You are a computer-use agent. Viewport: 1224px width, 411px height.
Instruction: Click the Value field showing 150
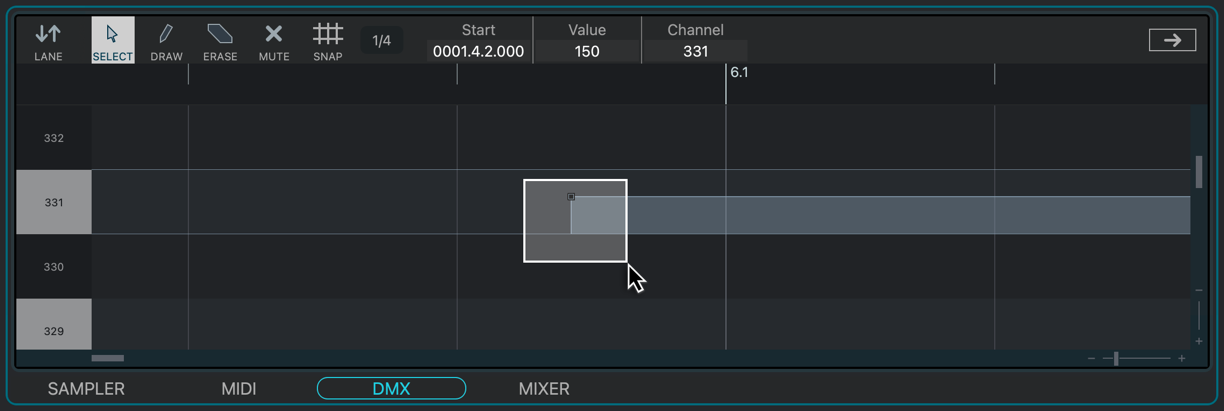587,51
